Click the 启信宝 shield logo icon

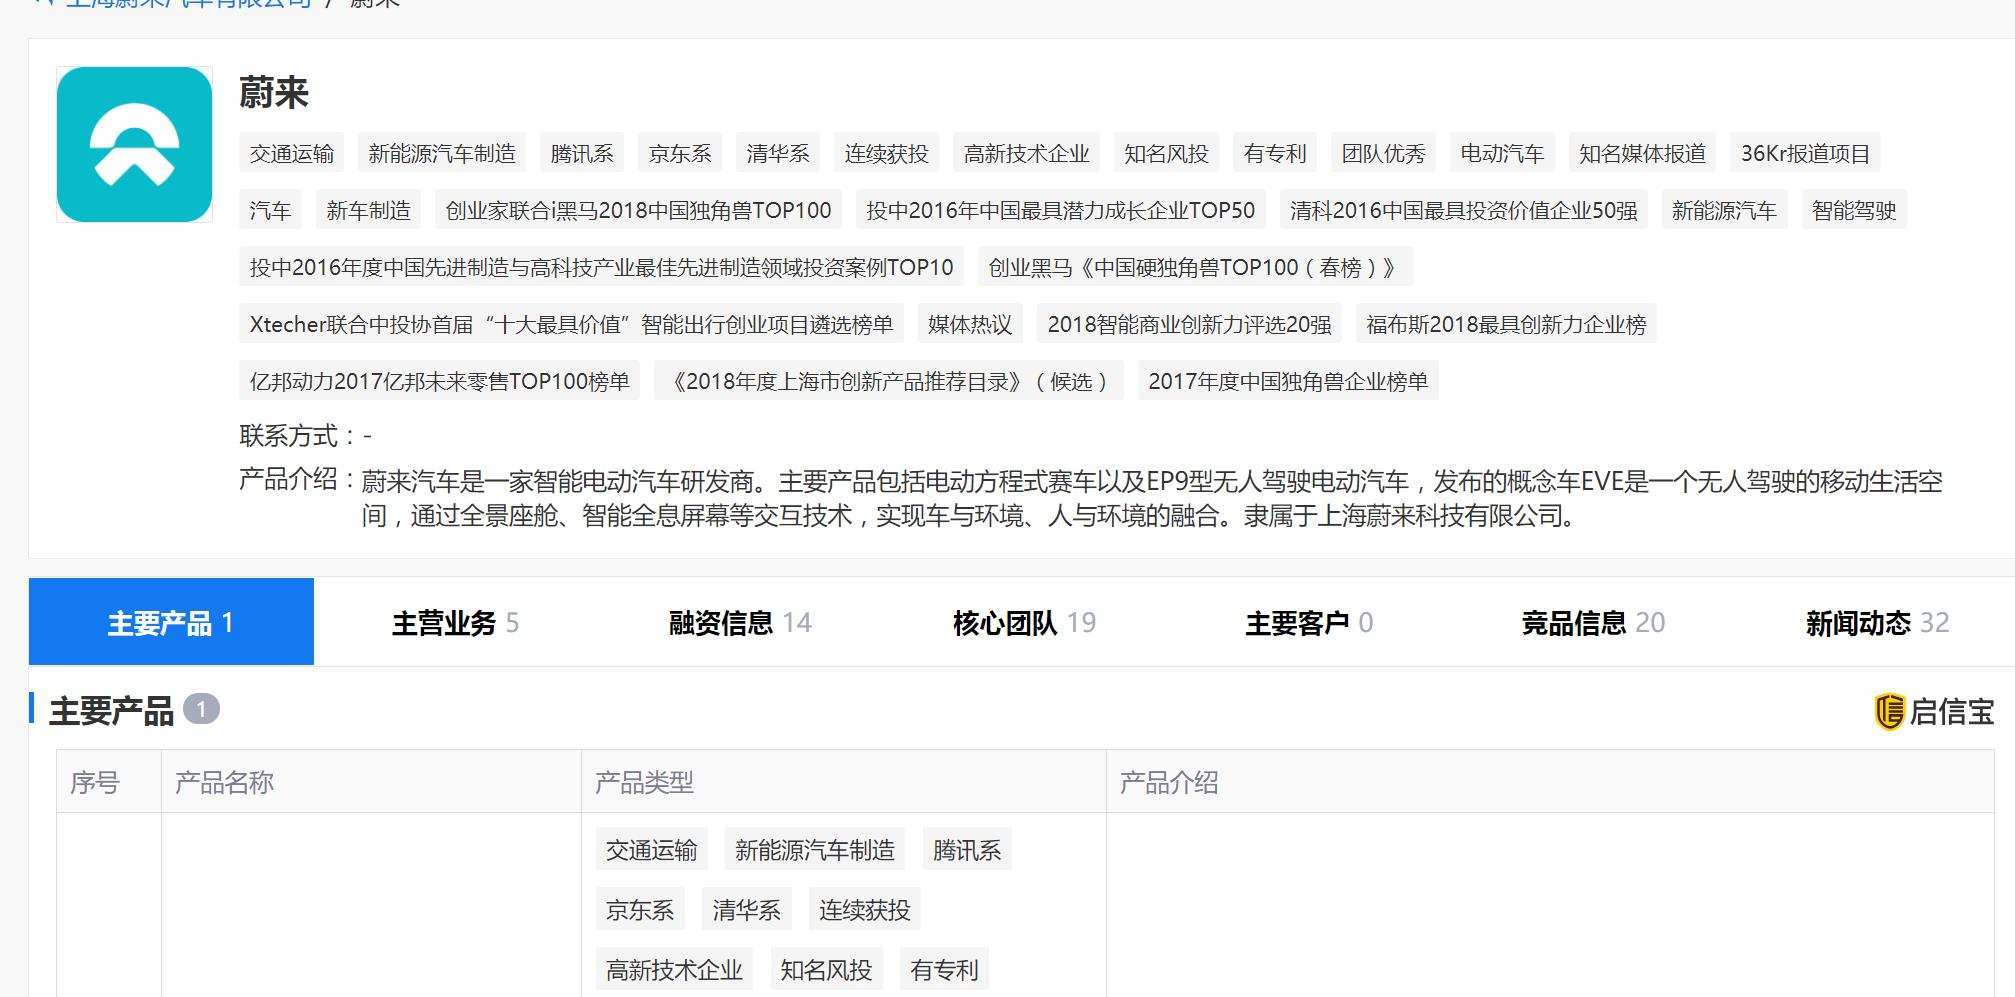coord(1889,712)
